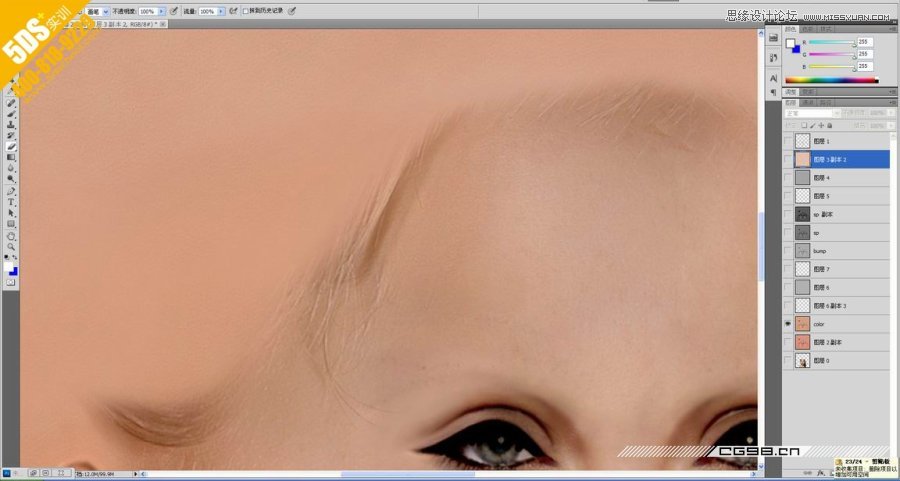Open status bar info arrow menu

(136, 474)
